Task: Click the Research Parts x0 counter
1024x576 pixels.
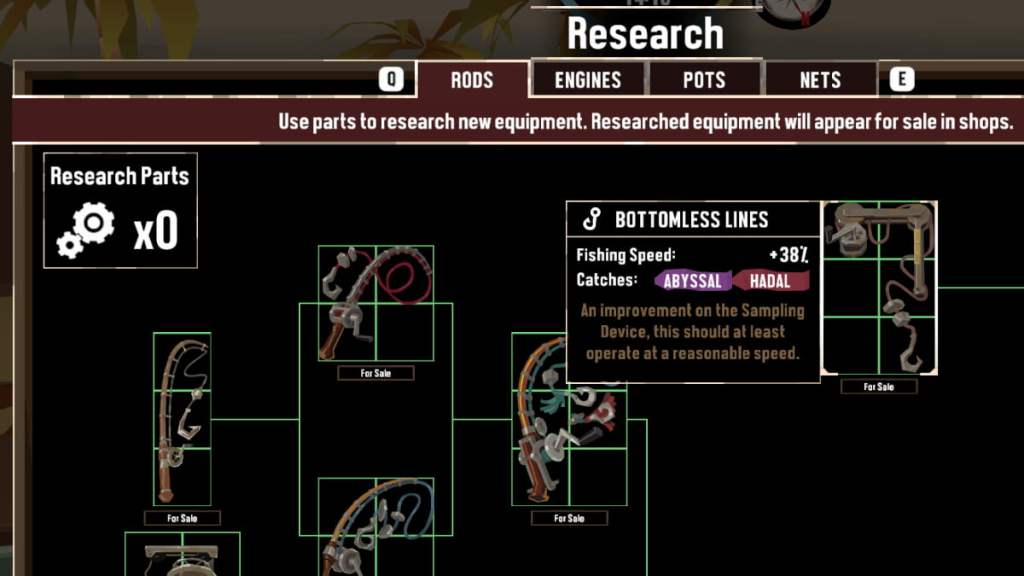Action: [155, 231]
